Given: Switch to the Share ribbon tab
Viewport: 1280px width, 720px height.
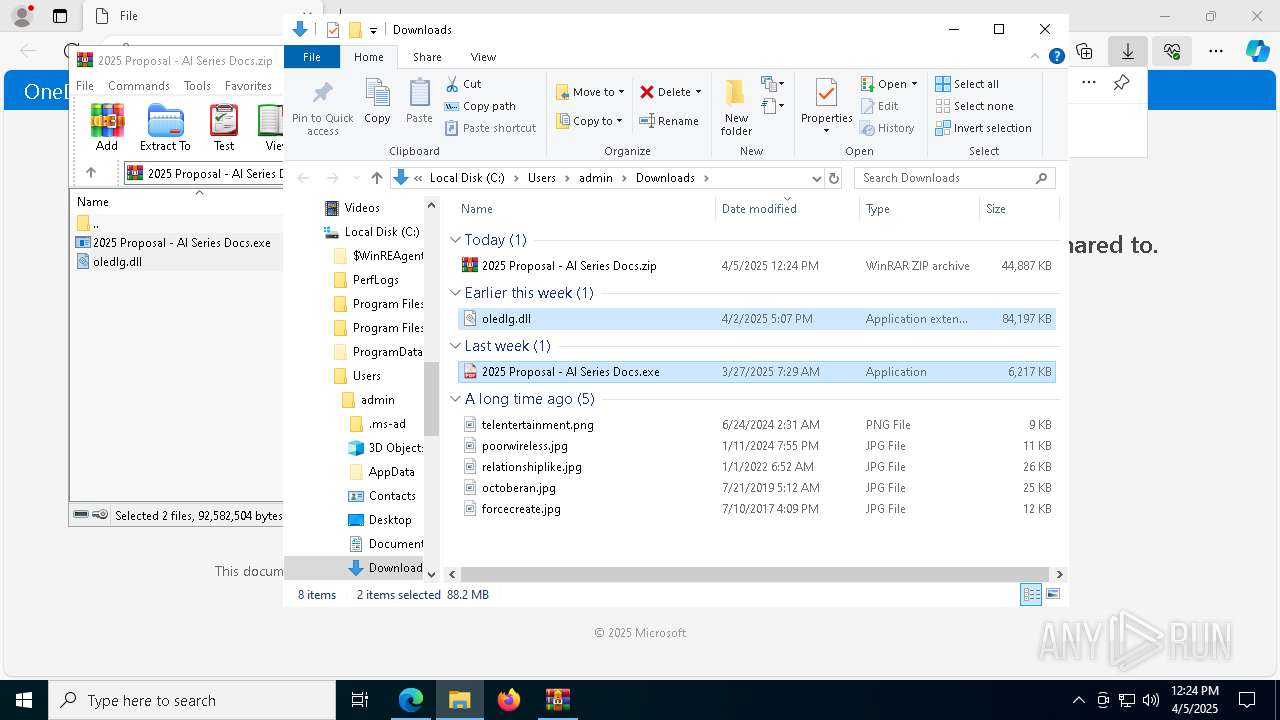Looking at the screenshot, I should (427, 57).
